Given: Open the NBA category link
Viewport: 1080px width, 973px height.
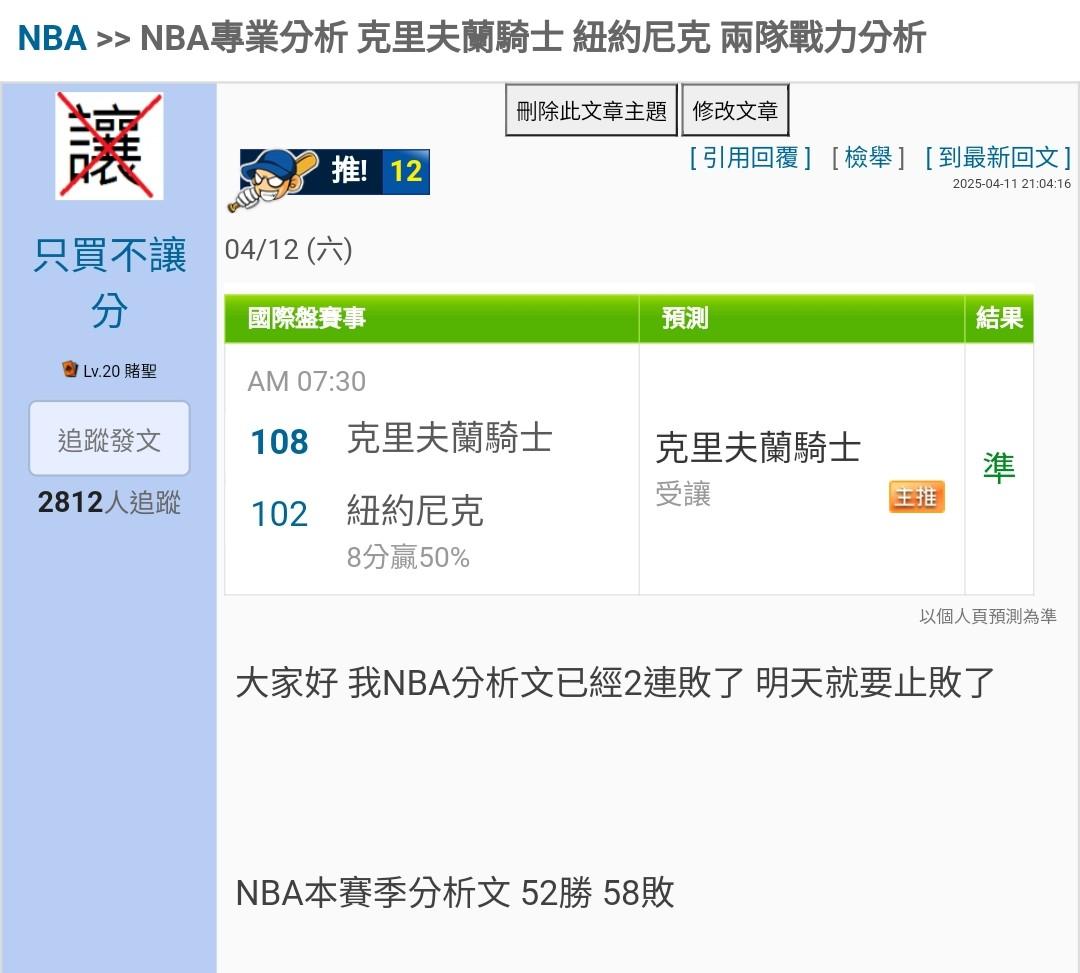Looking at the screenshot, I should coord(52,37).
